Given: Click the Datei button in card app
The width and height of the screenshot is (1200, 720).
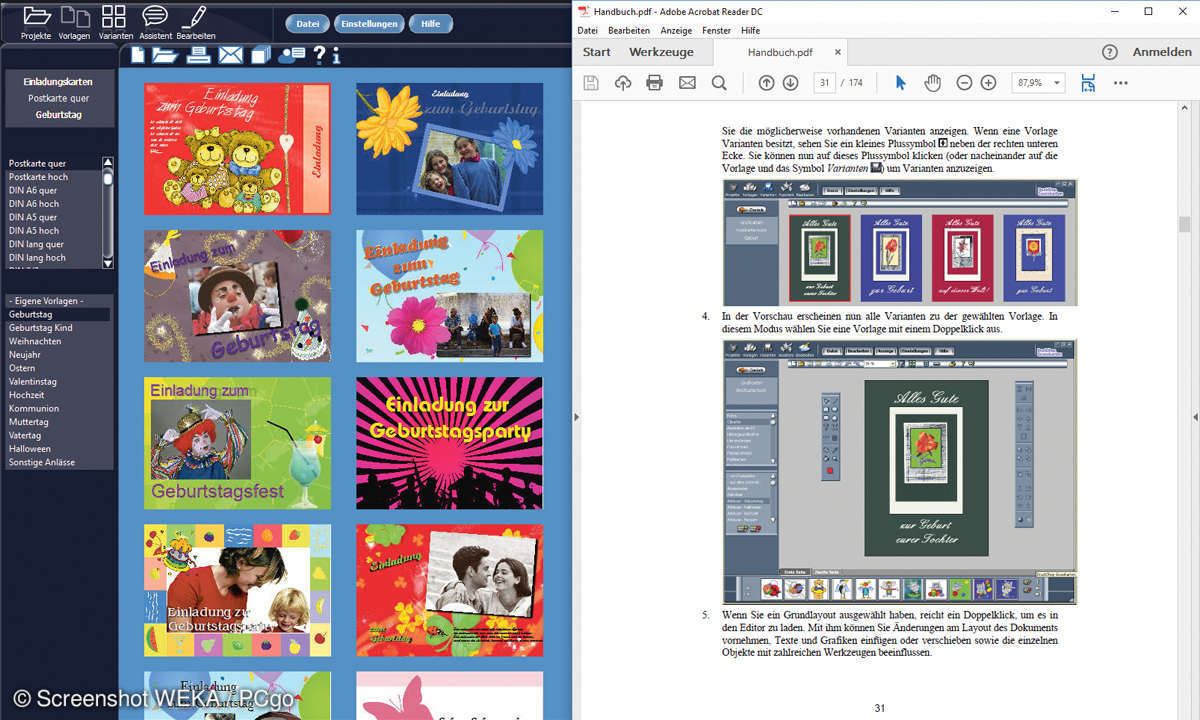Looking at the screenshot, I should 308,23.
